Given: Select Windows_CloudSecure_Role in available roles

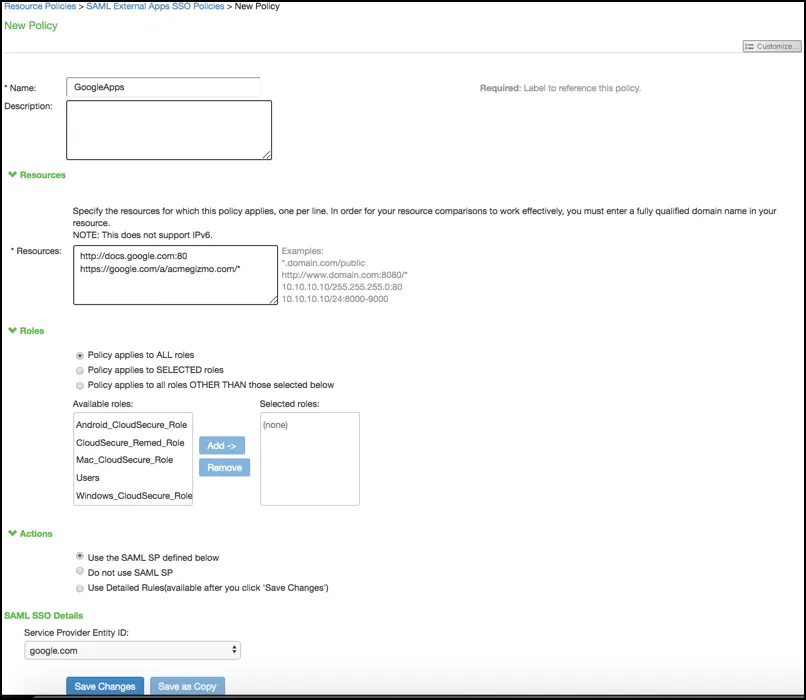Looking at the screenshot, I should 134,495.
